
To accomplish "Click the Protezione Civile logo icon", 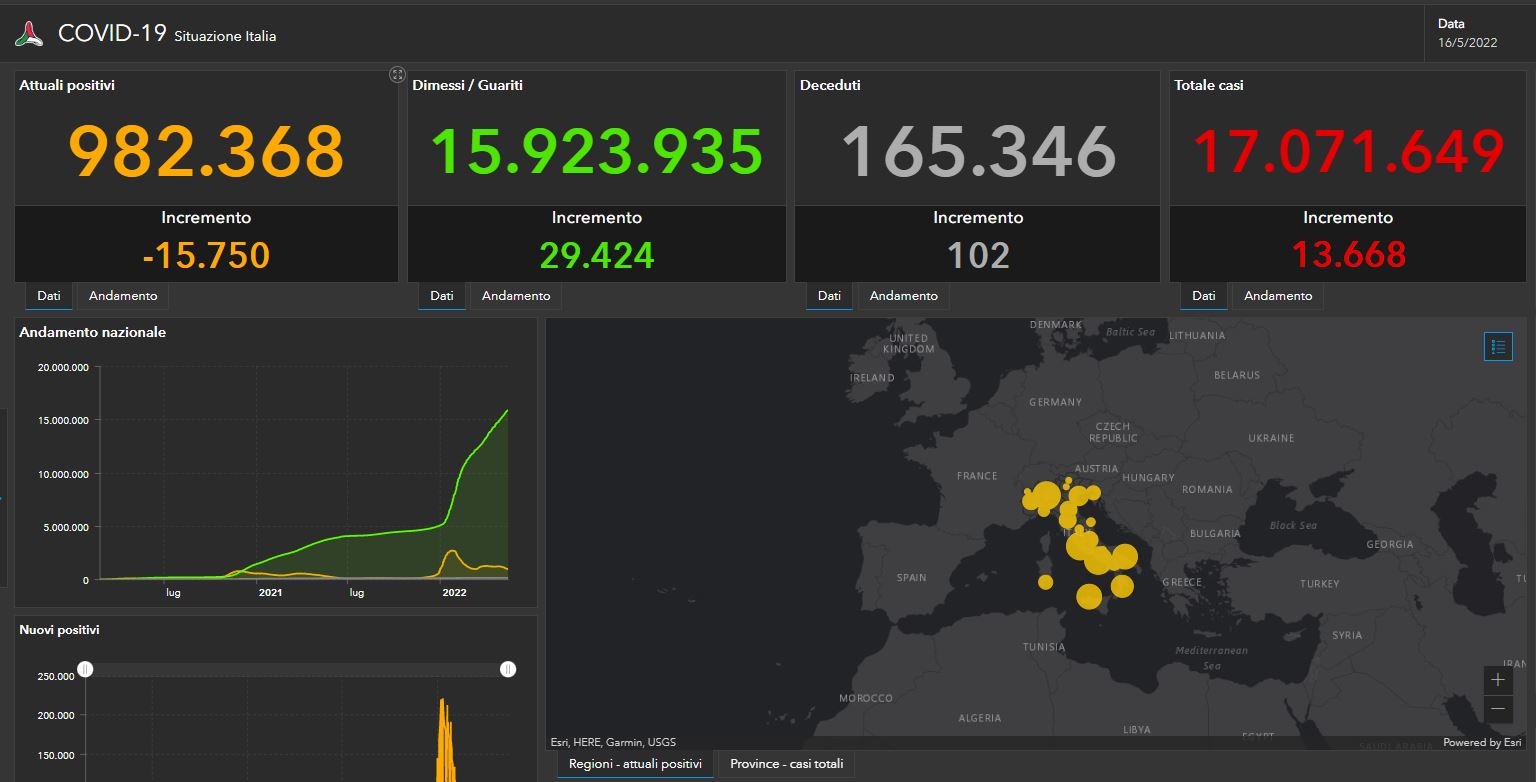I will coord(29,34).
